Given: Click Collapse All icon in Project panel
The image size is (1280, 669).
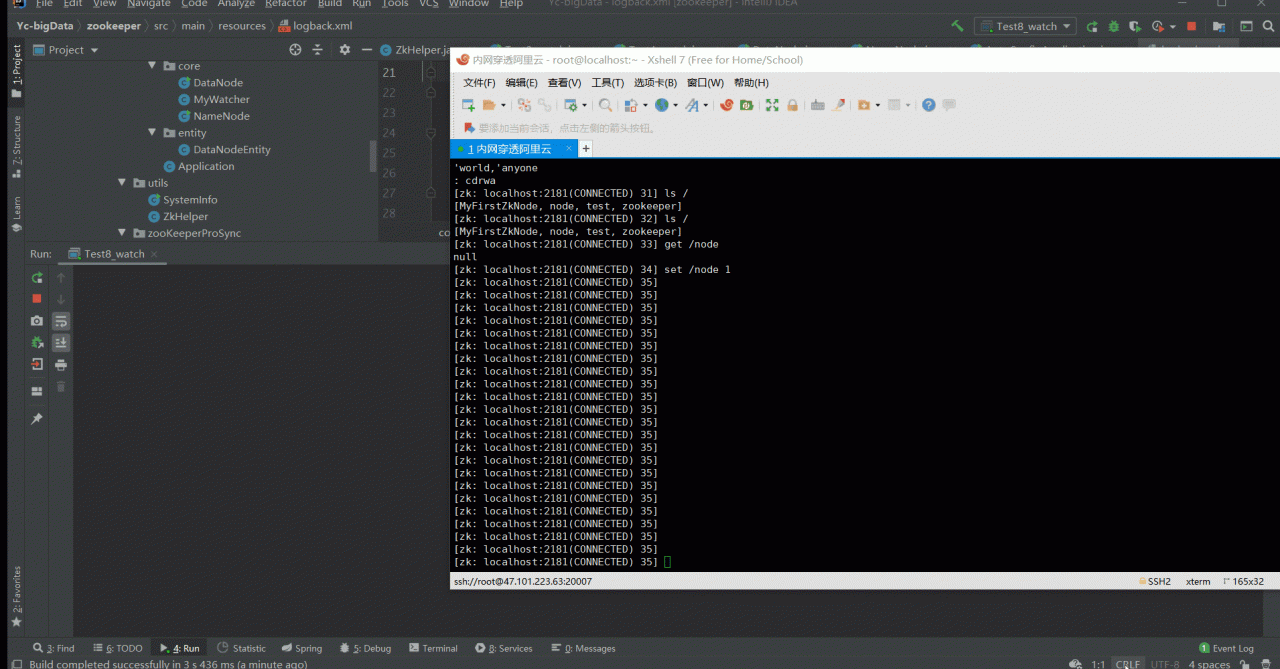Looking at the screenshot, I should pyautogui.click(x=318, y=49).
